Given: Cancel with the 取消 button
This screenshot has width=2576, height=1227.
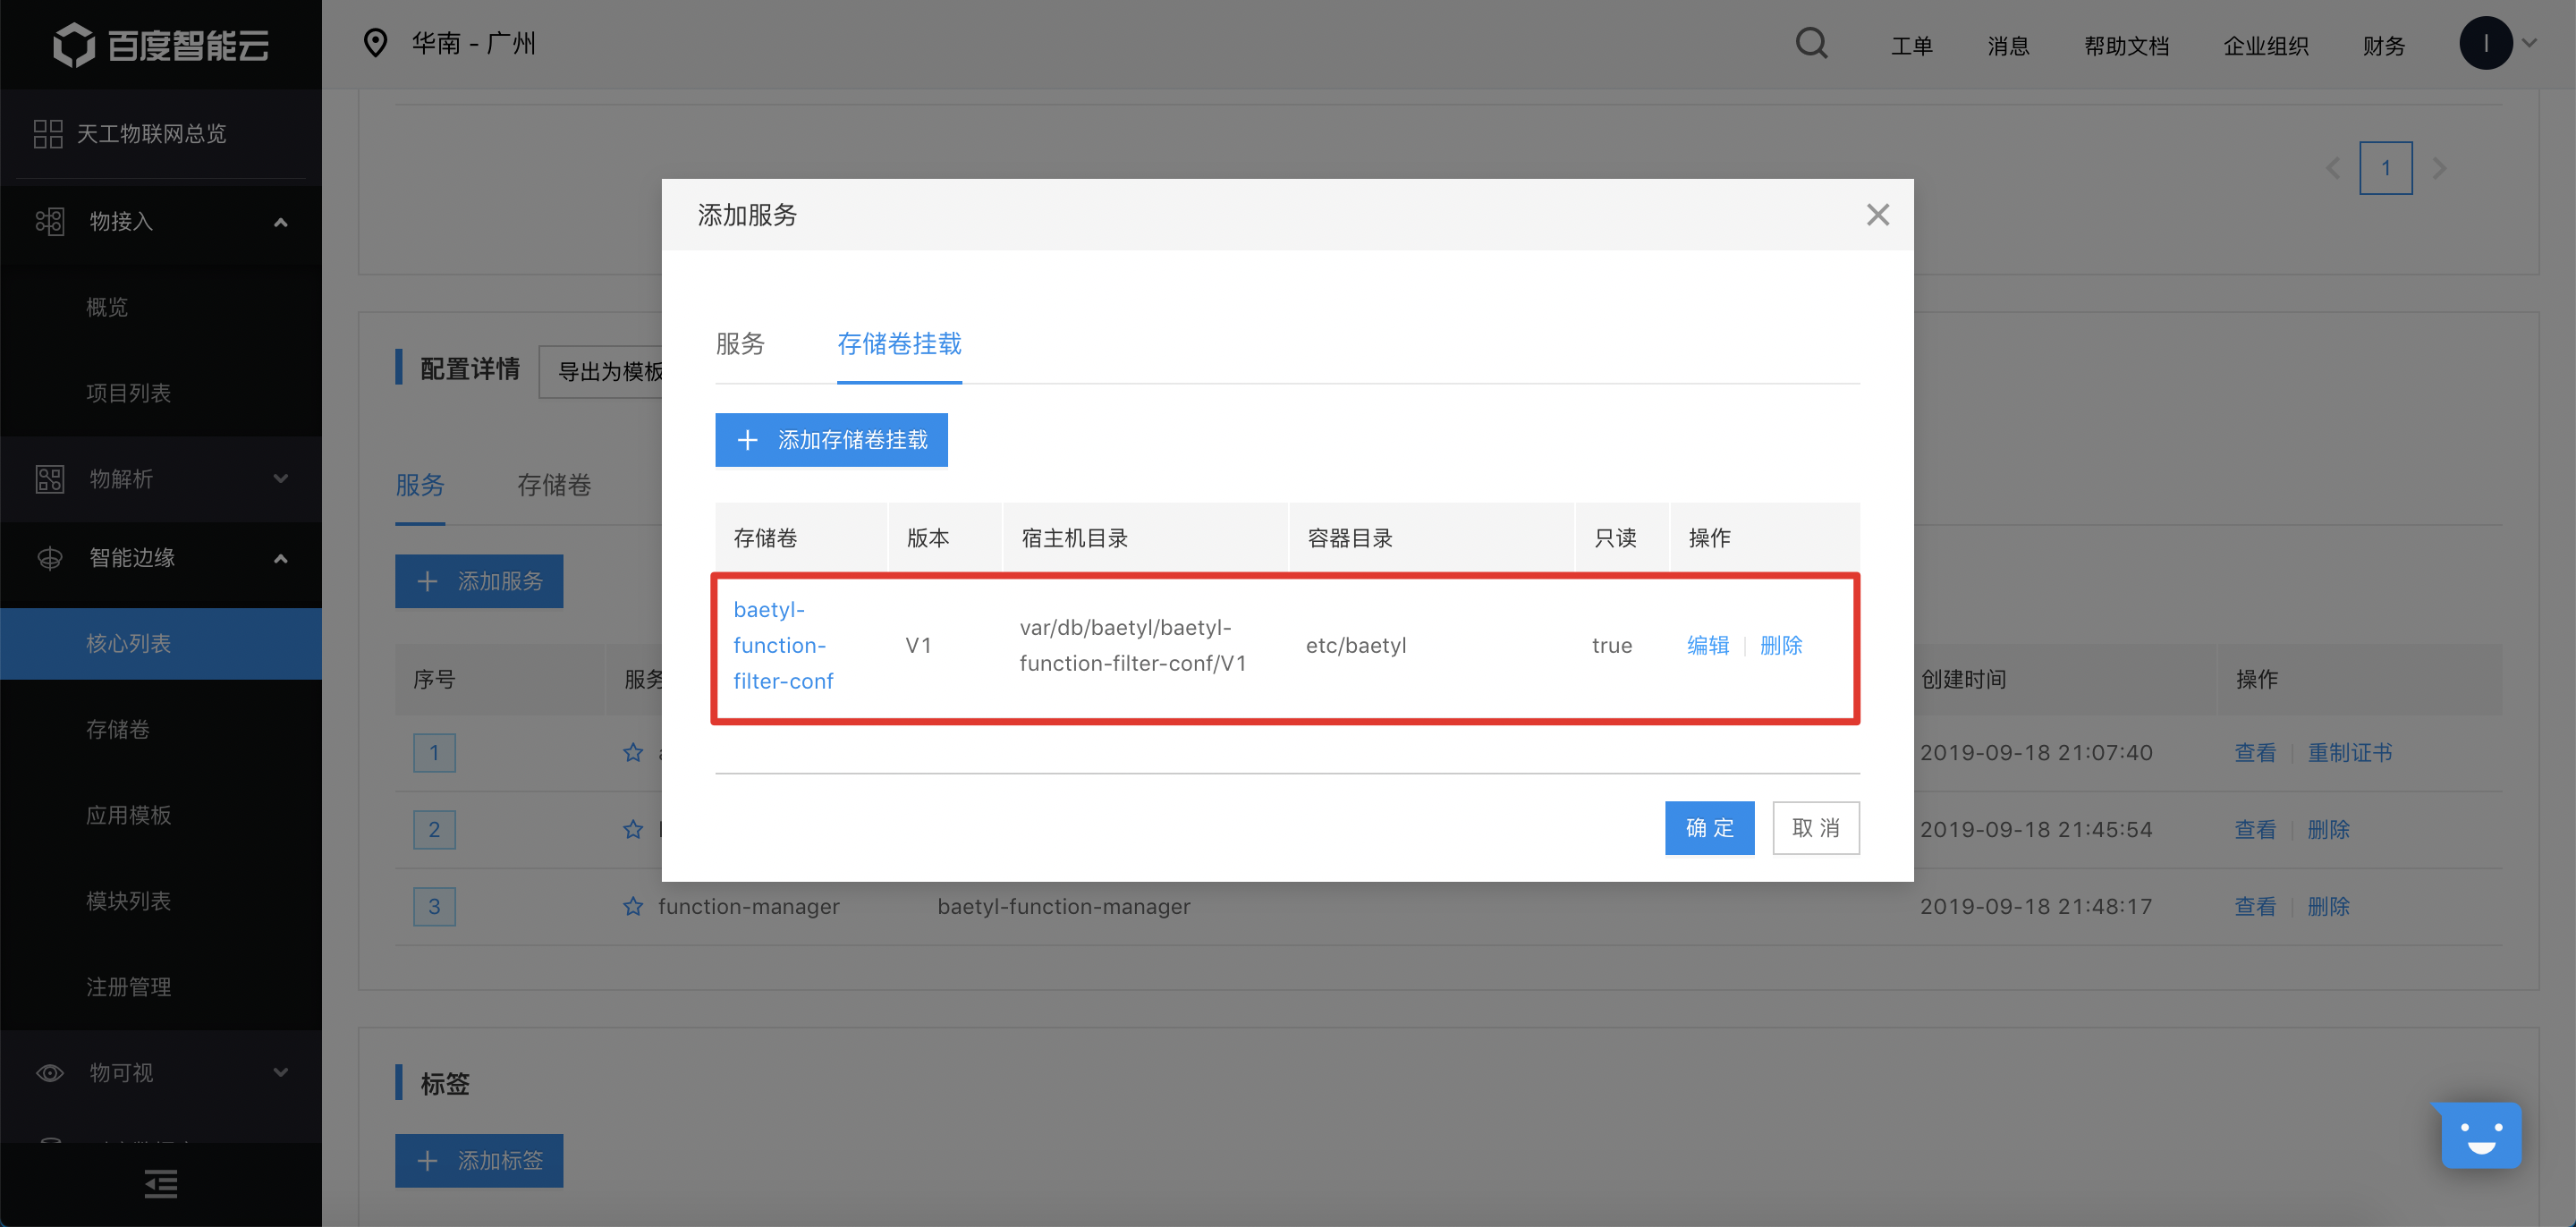Looking at the screenshot, I should tap(1816, 828).
